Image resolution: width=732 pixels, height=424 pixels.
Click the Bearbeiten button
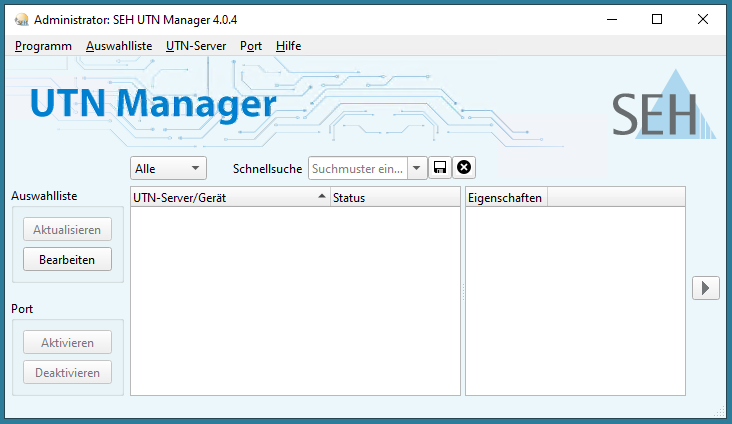67,259
